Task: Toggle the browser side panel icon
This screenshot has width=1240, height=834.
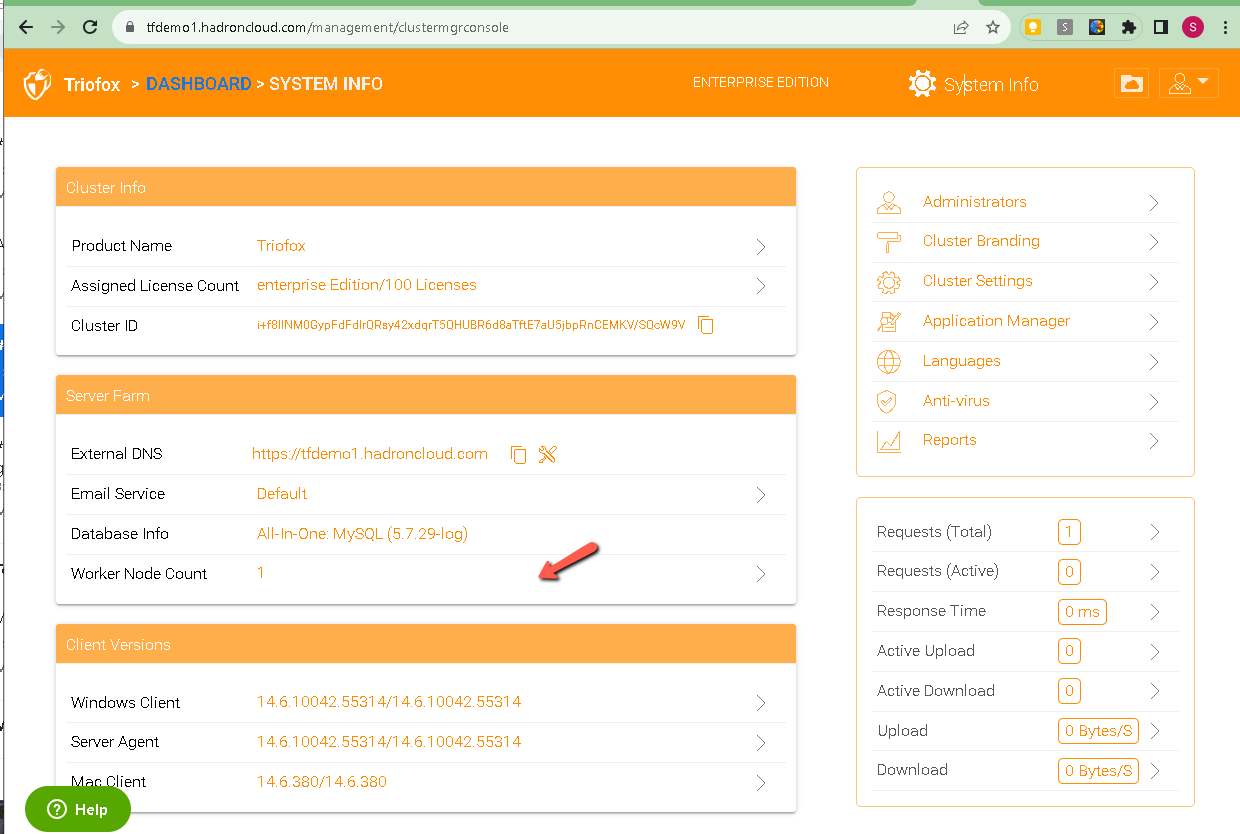Action: coord(1160,27)
